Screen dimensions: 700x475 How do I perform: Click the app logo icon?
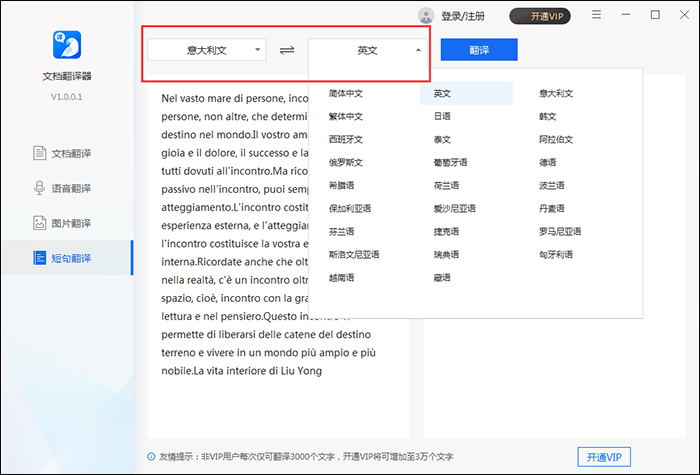click(x=66, y=44)
